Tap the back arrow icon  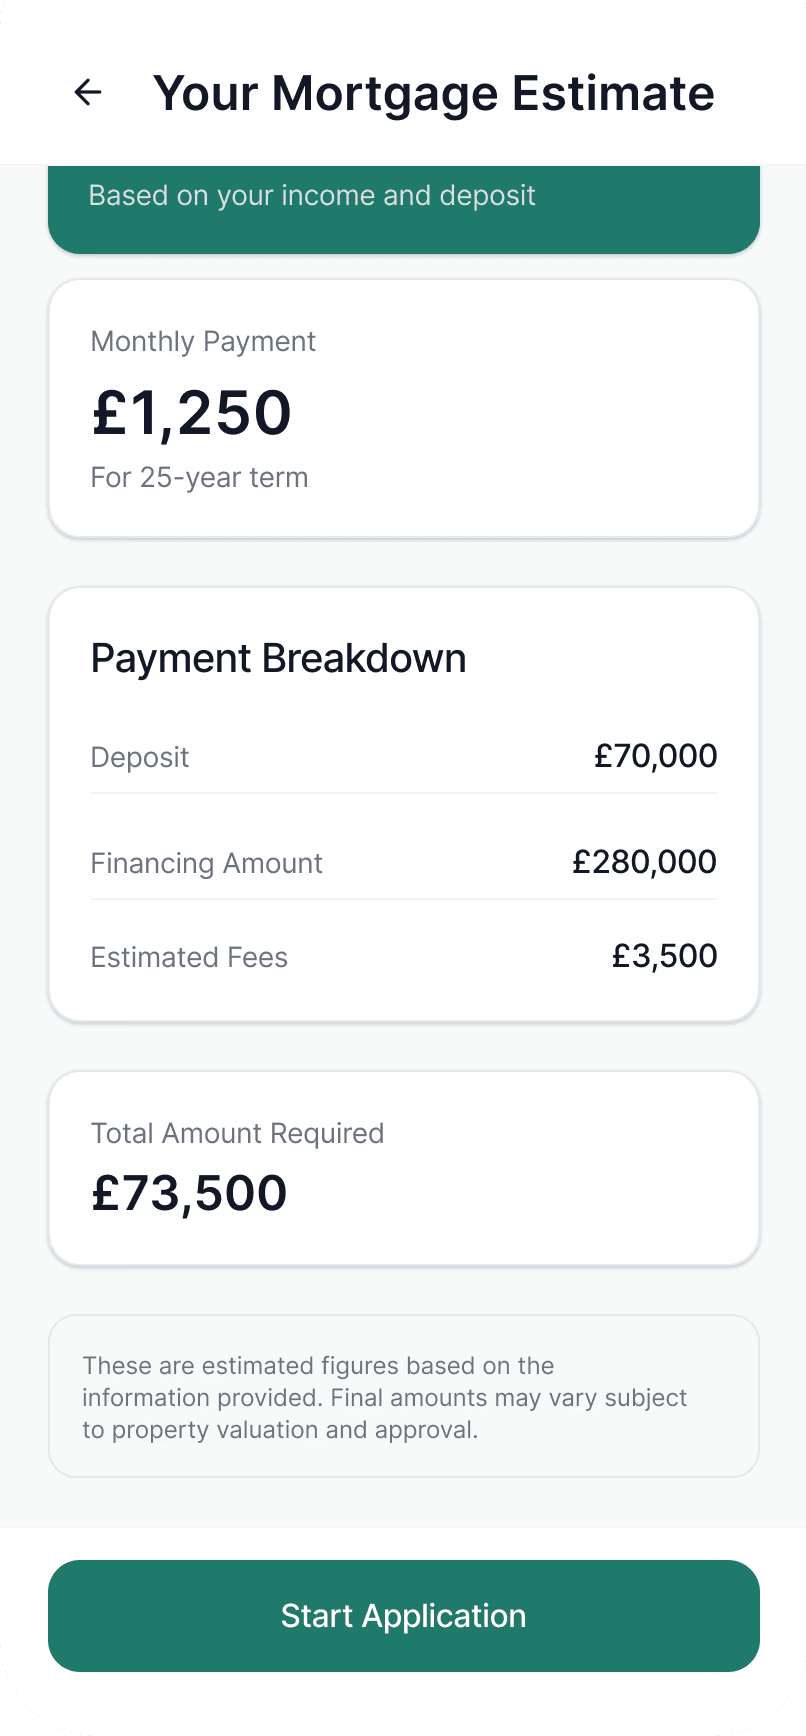click(x=88, y=93)
